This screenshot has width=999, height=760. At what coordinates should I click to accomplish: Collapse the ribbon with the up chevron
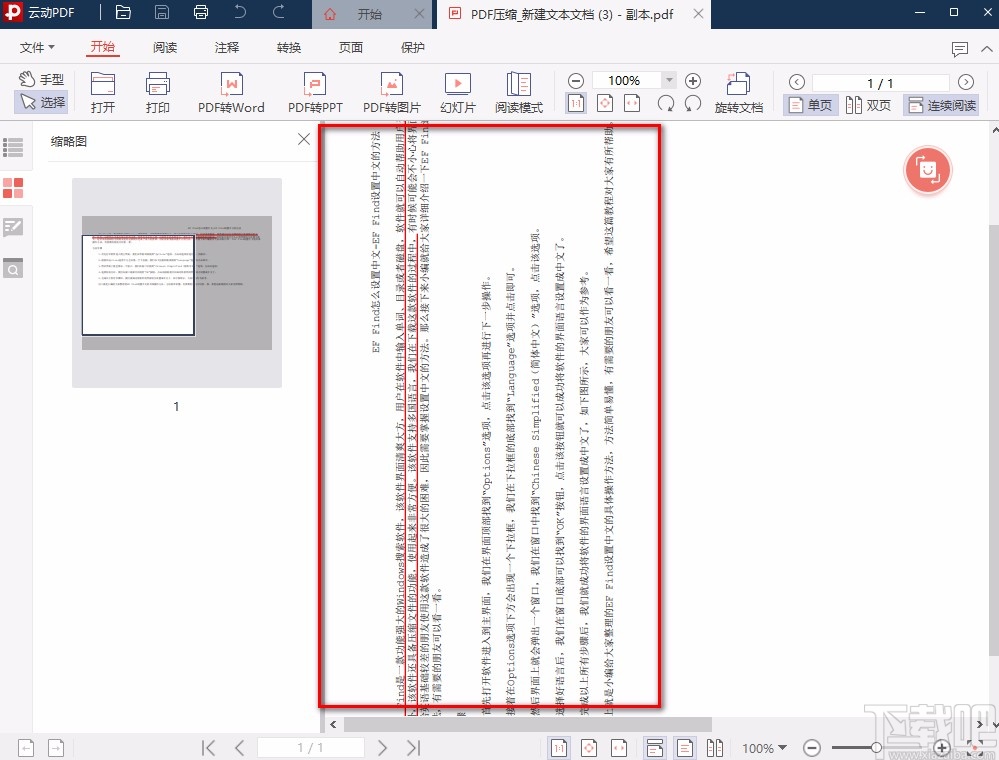987,48
